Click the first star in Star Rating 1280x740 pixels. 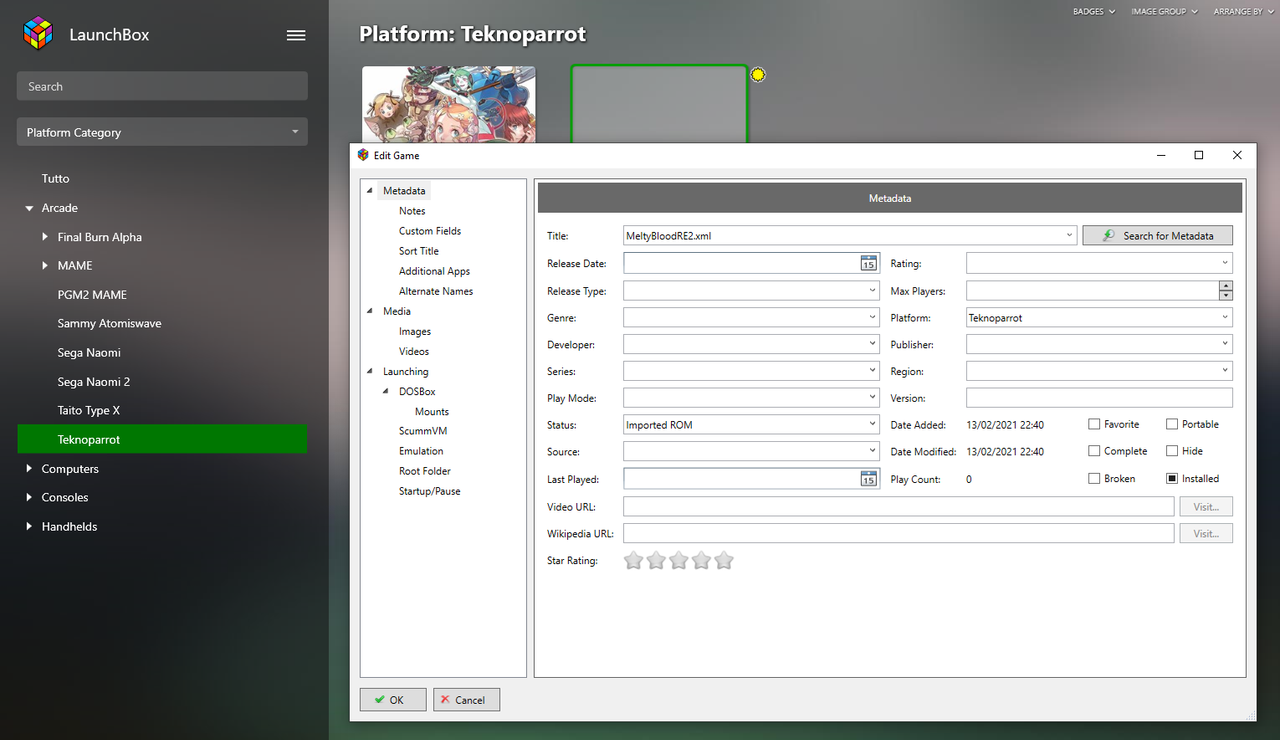(x=633, y=560)
